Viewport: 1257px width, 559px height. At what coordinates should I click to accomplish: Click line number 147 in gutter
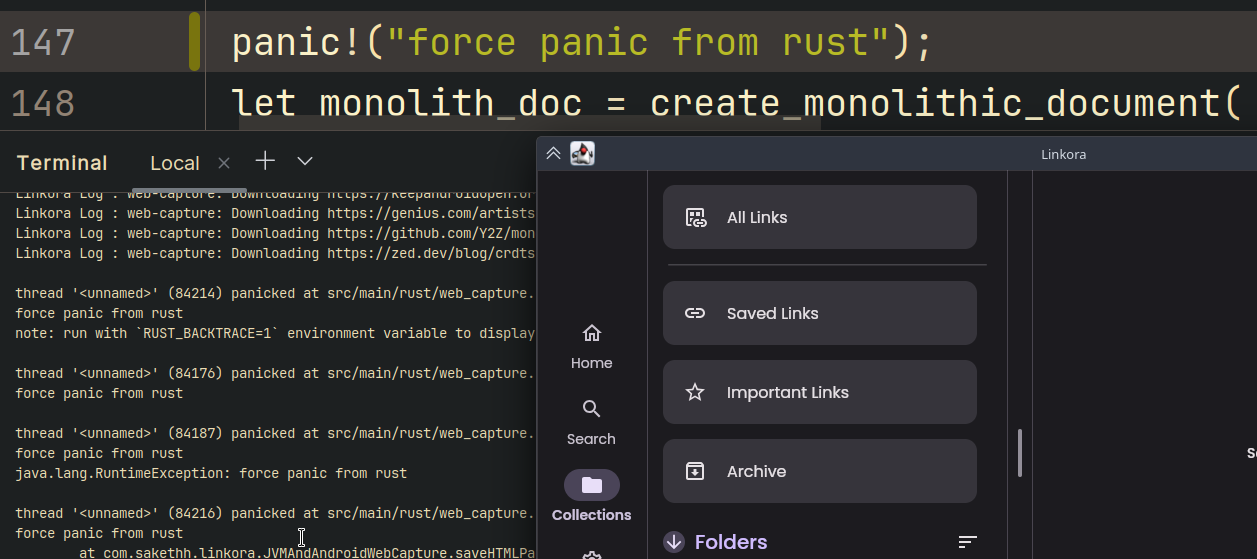tap(44, 42)
